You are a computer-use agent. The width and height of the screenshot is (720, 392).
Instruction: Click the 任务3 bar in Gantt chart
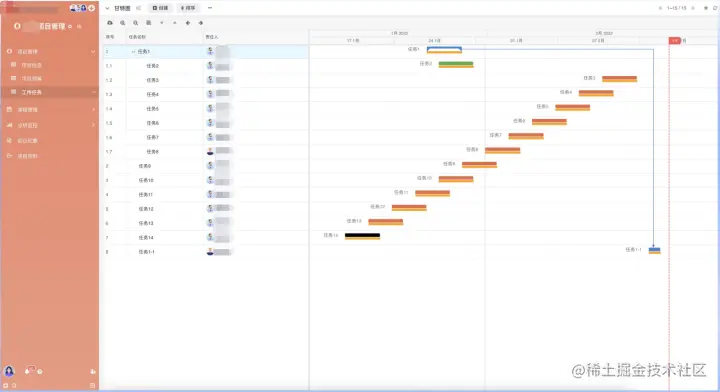pyautogui.click(x=619, y=79)
